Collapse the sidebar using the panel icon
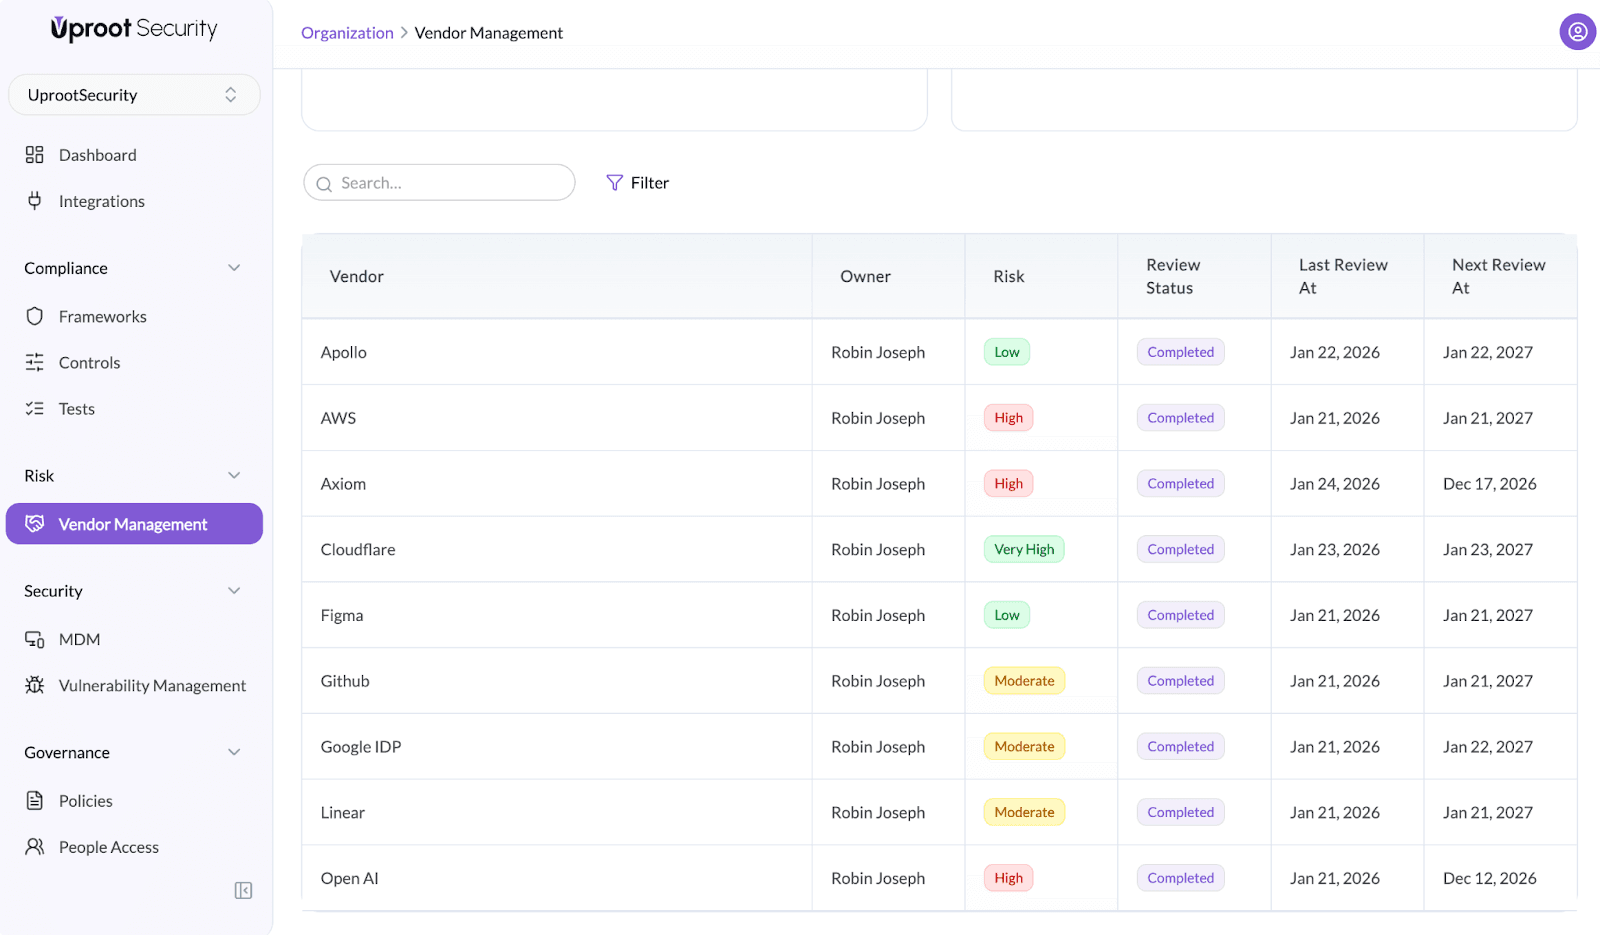Viewport: 1600px width, 935px height. coord(243,890)
